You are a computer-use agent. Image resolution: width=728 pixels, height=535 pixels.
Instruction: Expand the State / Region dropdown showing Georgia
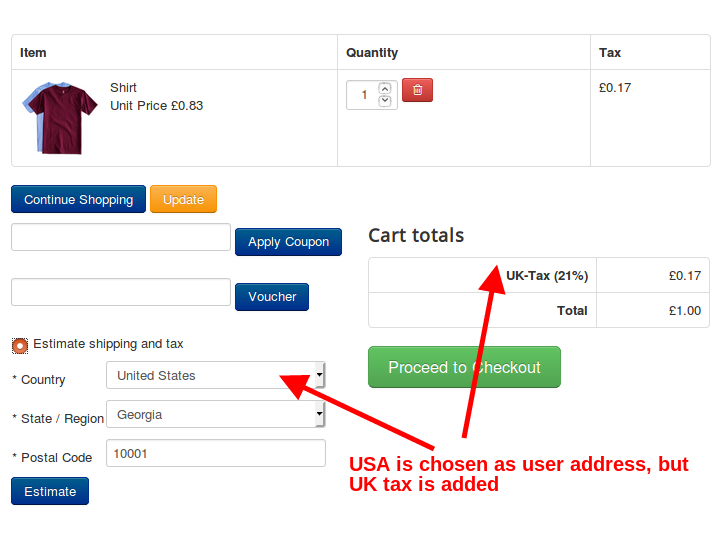(x=215, y=415)
